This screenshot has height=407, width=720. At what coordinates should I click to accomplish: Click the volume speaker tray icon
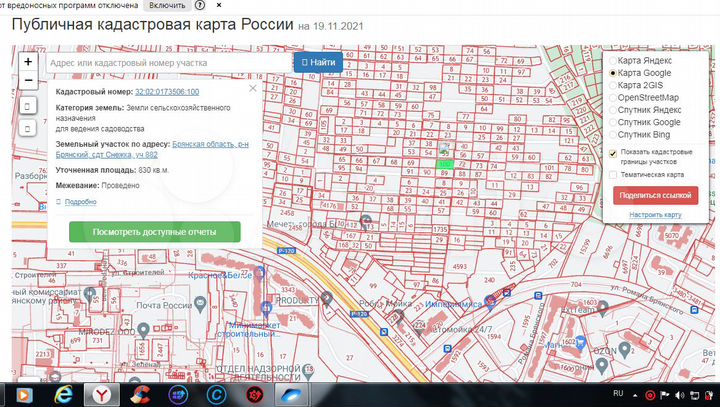pyautogui.click(x=680, y=395)
